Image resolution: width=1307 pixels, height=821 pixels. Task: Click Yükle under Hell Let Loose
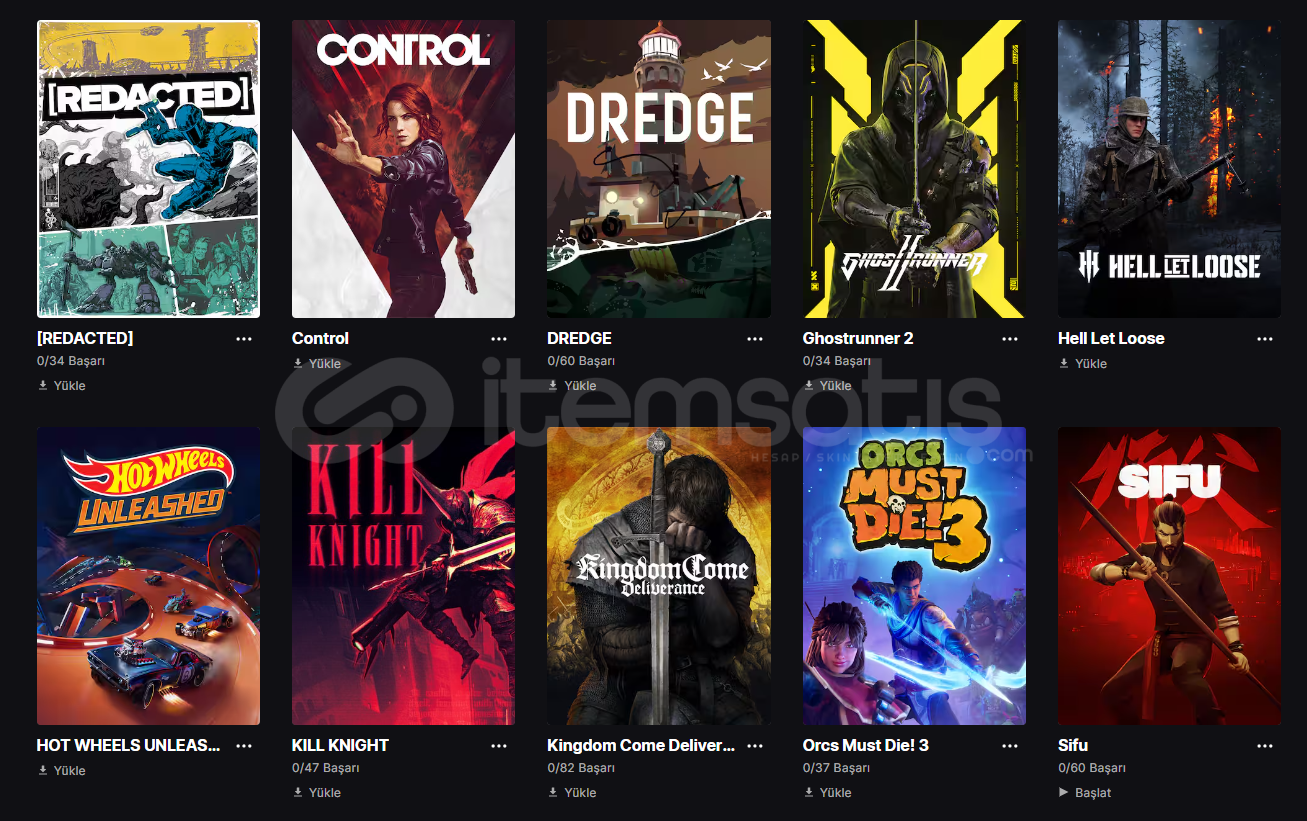pos(1083,364)
